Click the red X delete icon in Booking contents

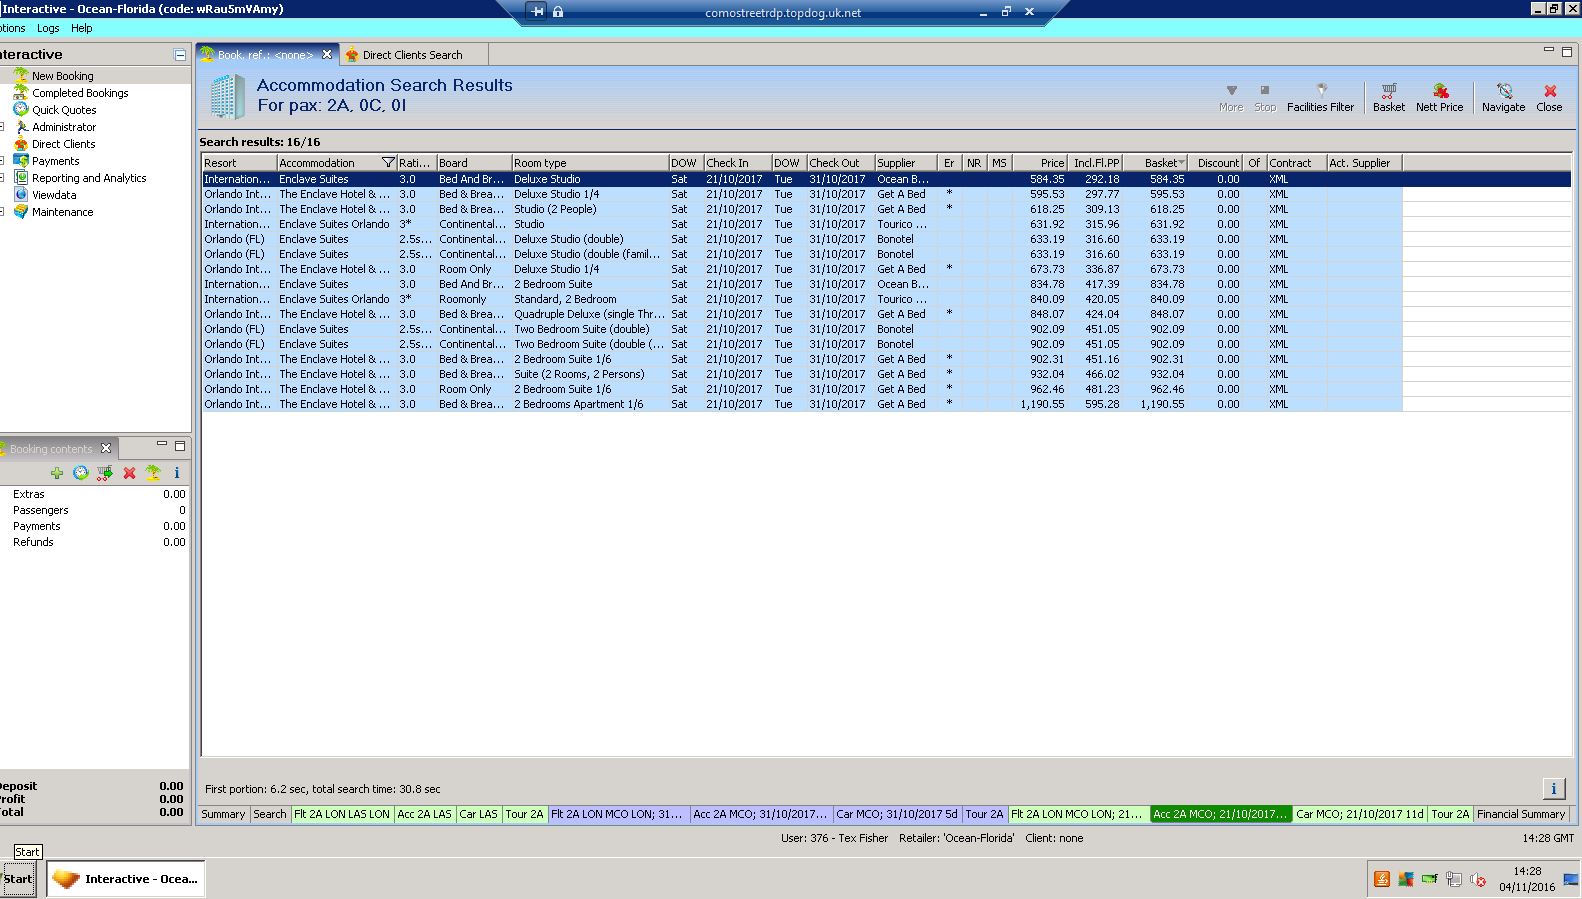[x=129, y=473]
